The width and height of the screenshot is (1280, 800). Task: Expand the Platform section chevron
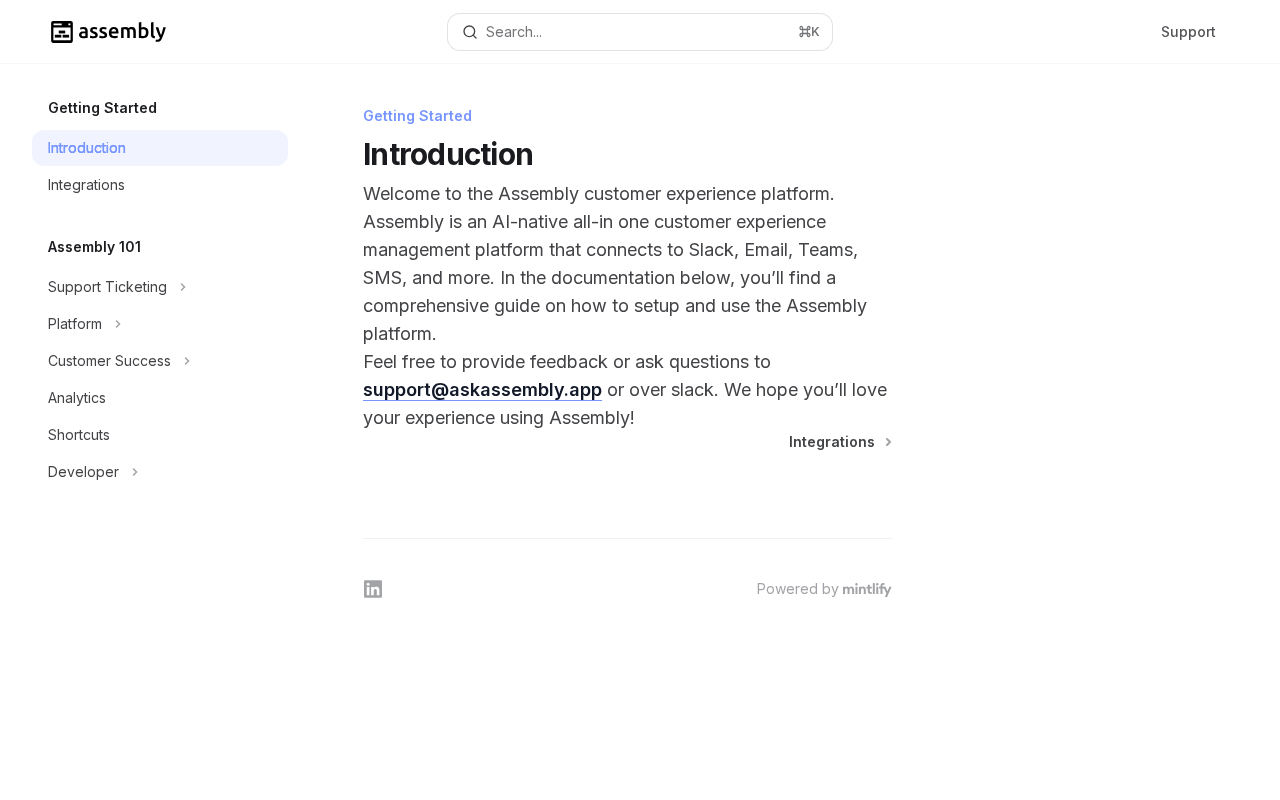point(118,324)
